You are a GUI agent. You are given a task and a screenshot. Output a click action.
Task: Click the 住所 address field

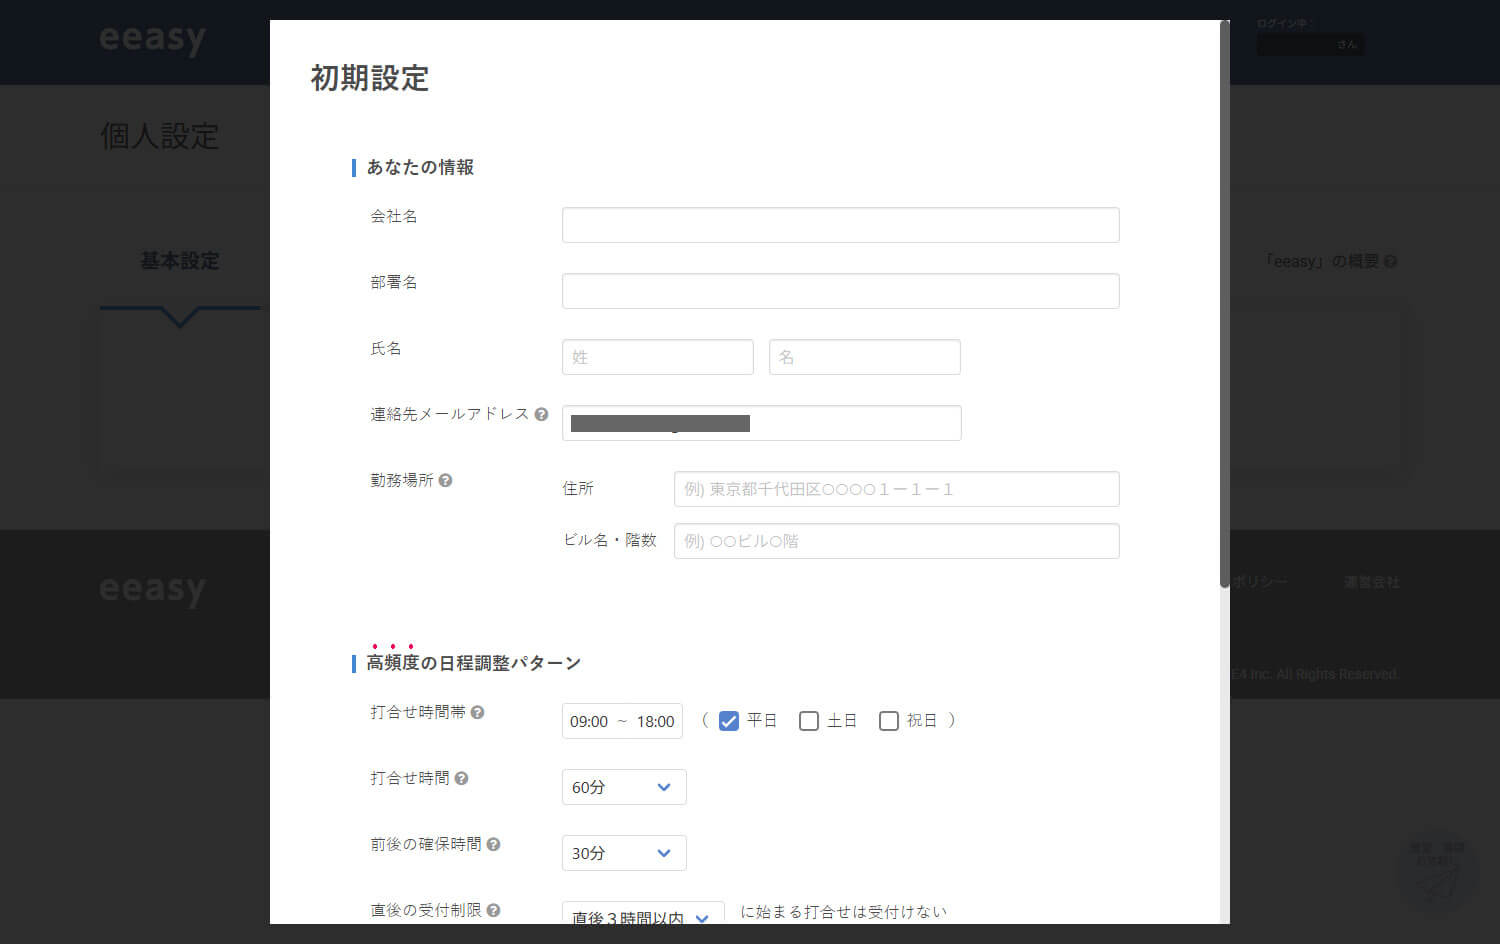pyautogui.click(x=897, y=489)
